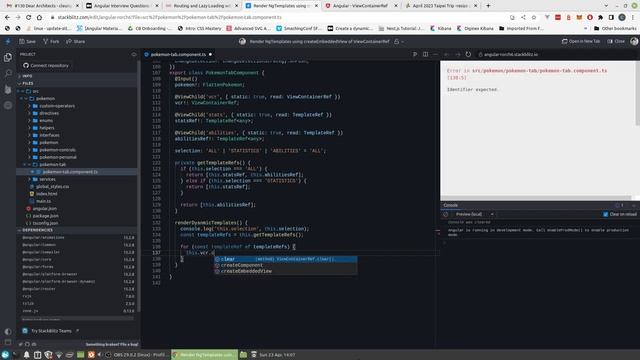Viewport: 640px width, 360px height.
Task: Open the Linux Mint start menu
Action: tap(5, 355)
